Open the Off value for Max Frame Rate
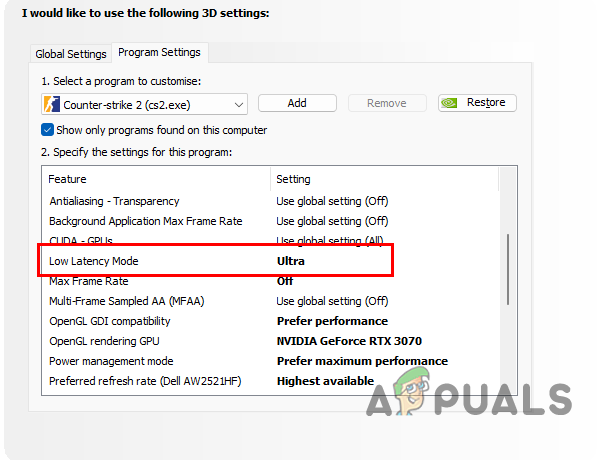 (x=285, y=281)
